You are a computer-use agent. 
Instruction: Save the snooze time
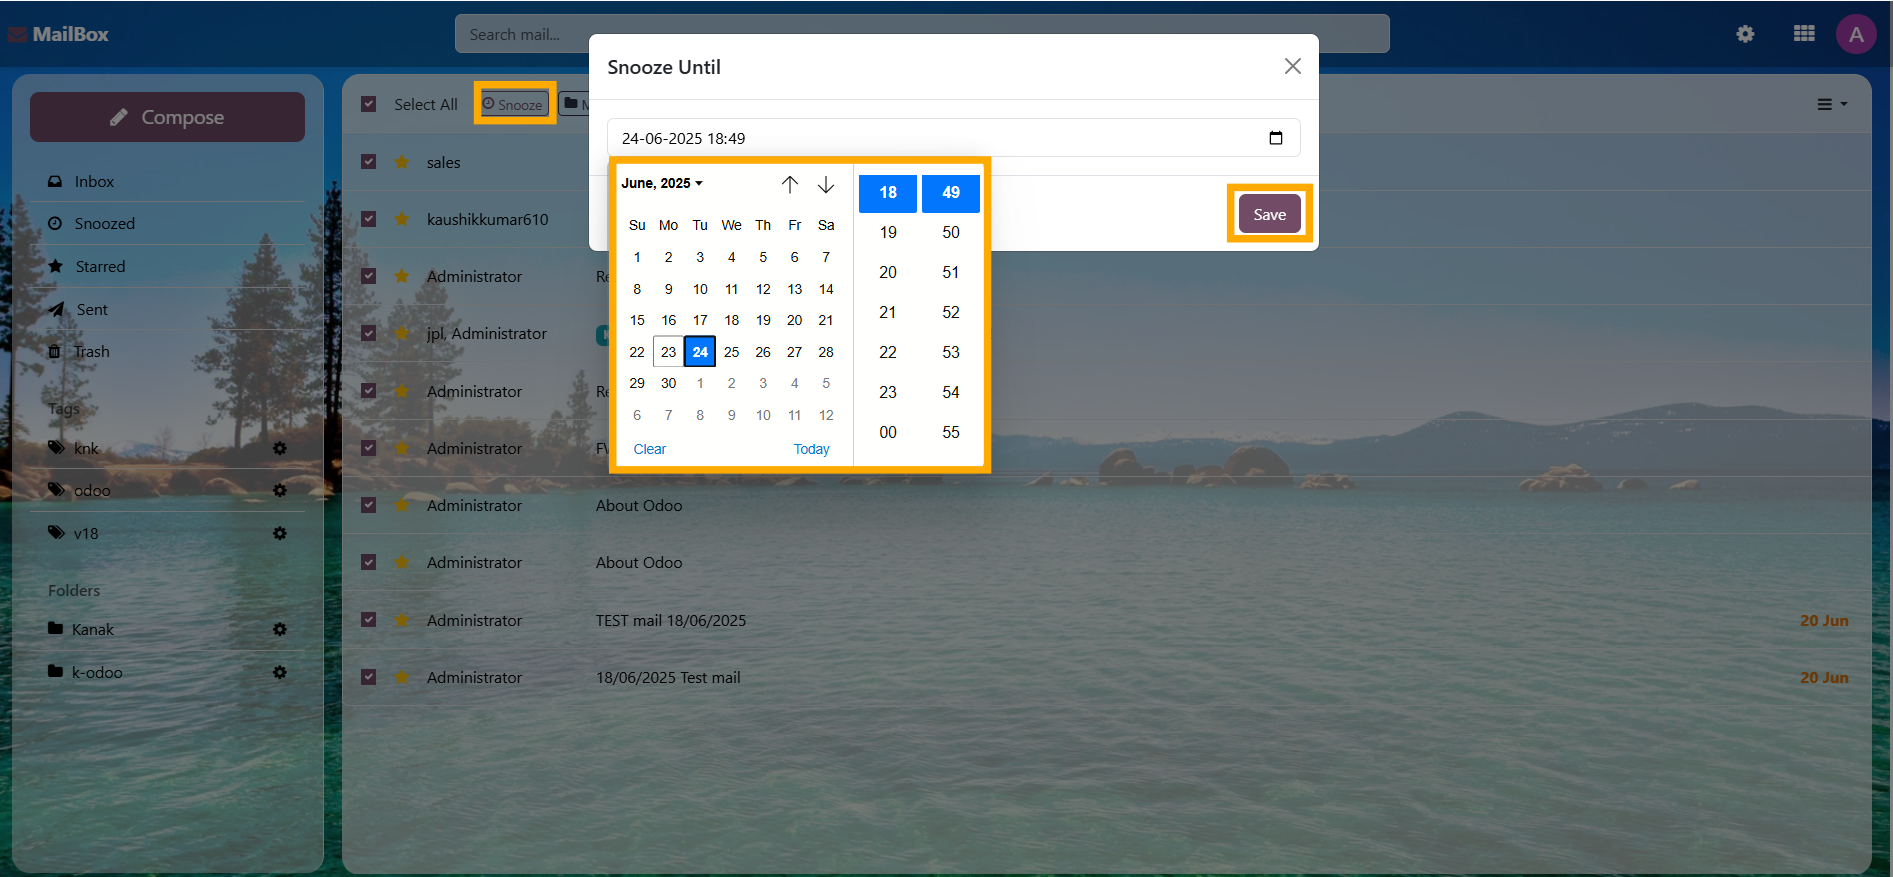pyautogui.click(x=1270, y=214)
